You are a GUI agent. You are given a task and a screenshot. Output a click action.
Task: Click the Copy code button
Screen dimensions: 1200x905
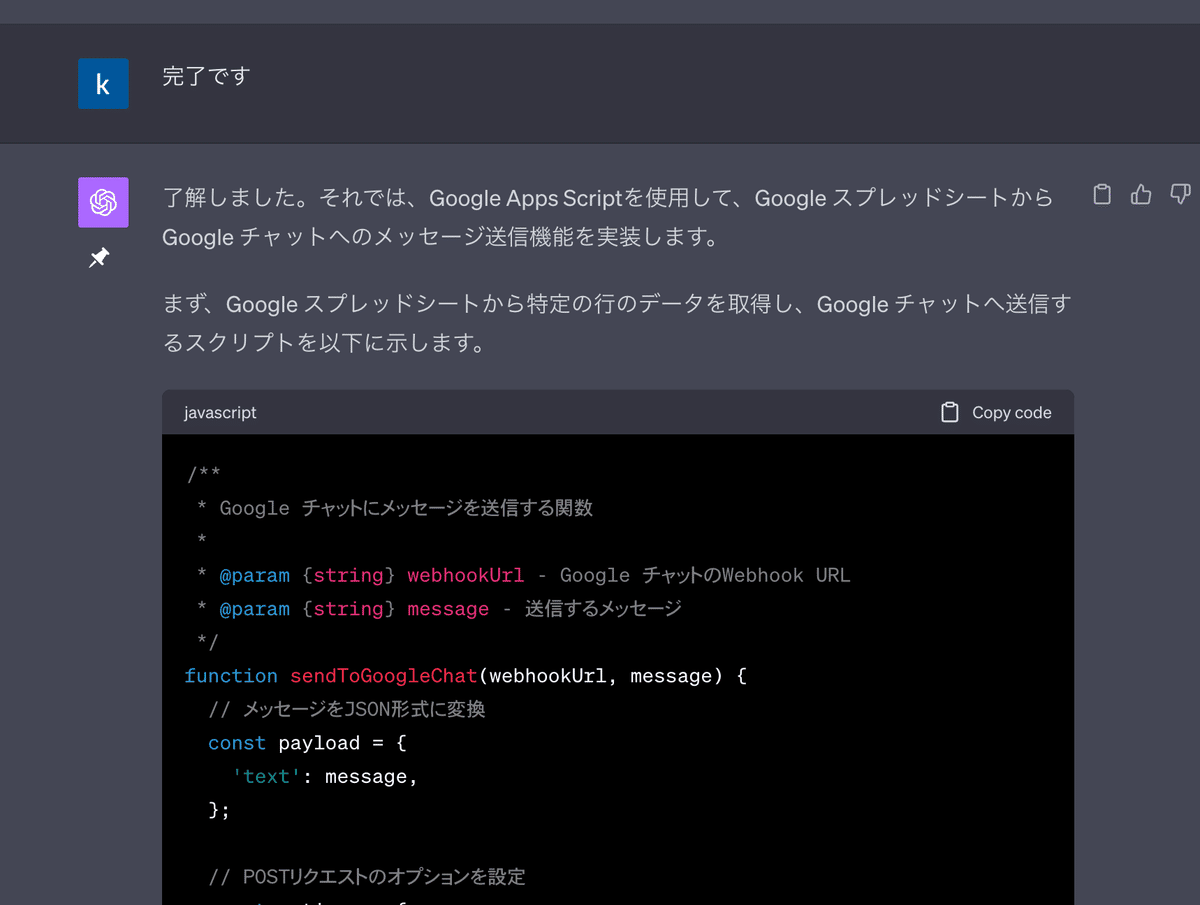point(996,412)
